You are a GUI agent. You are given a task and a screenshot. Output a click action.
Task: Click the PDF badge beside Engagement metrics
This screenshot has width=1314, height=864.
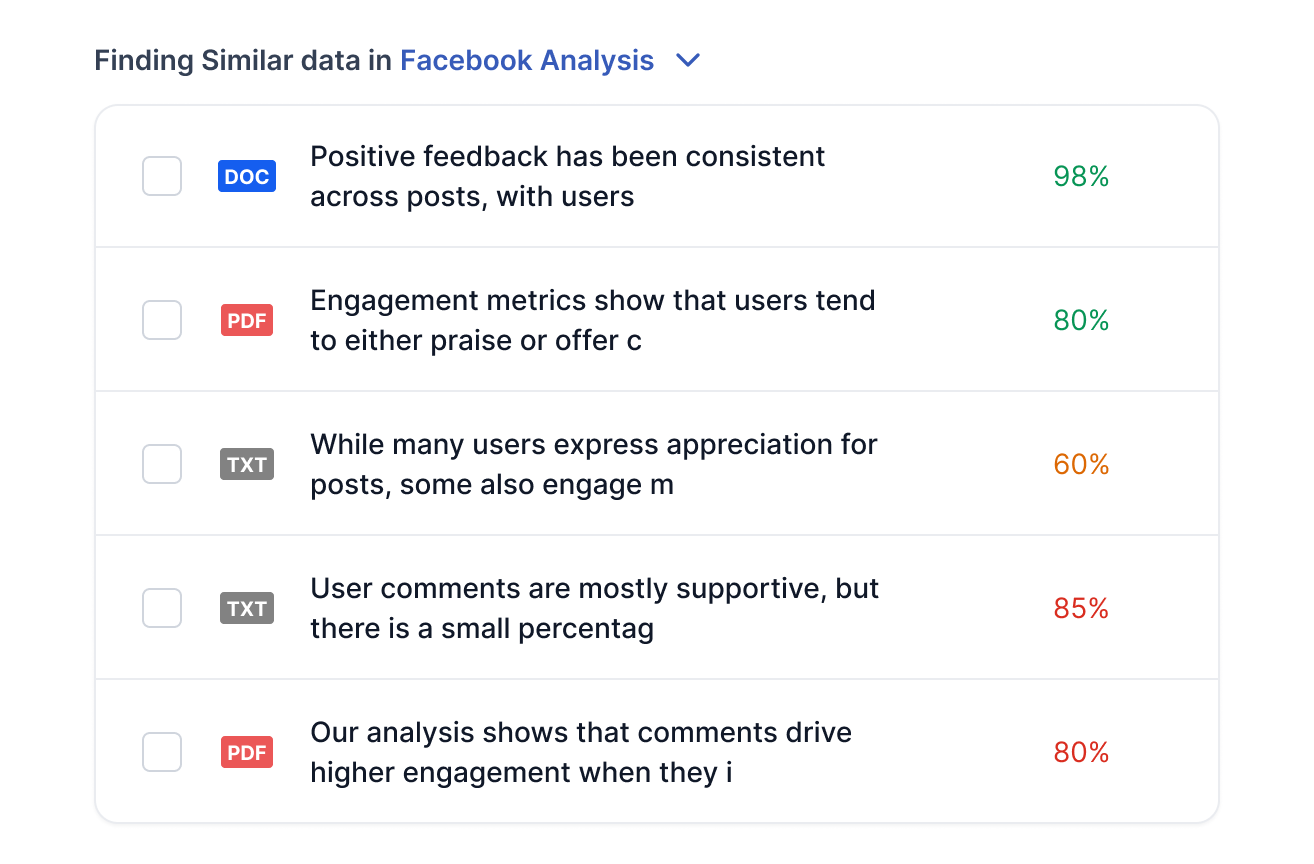(247, 321)
